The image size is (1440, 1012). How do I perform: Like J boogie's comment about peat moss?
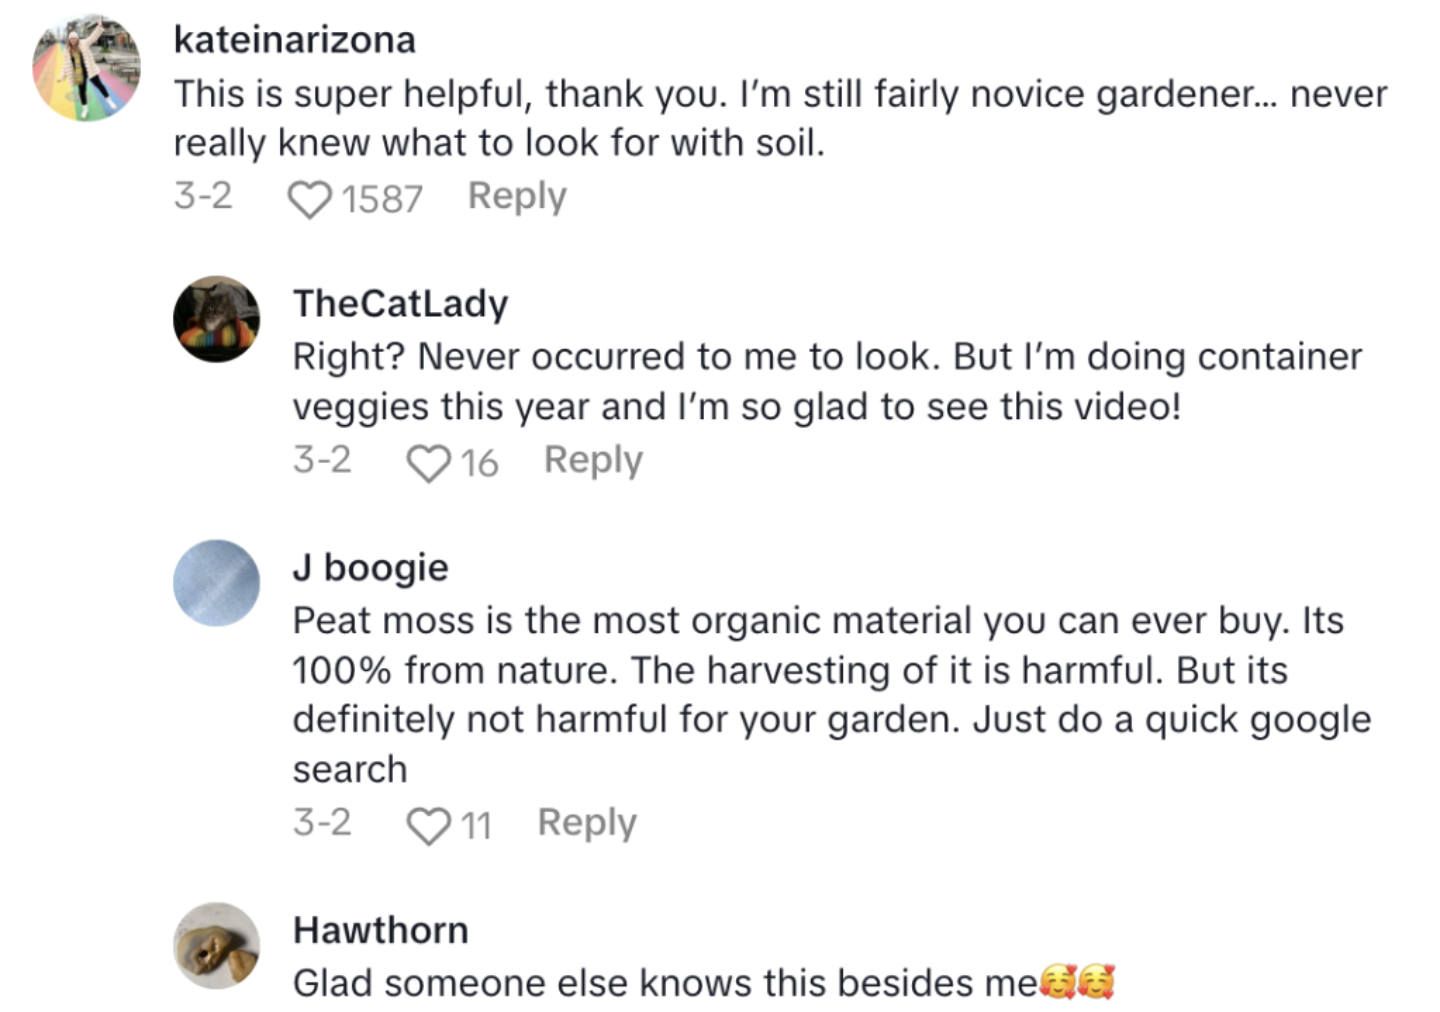pyautogui.click(x=430, y=823)
